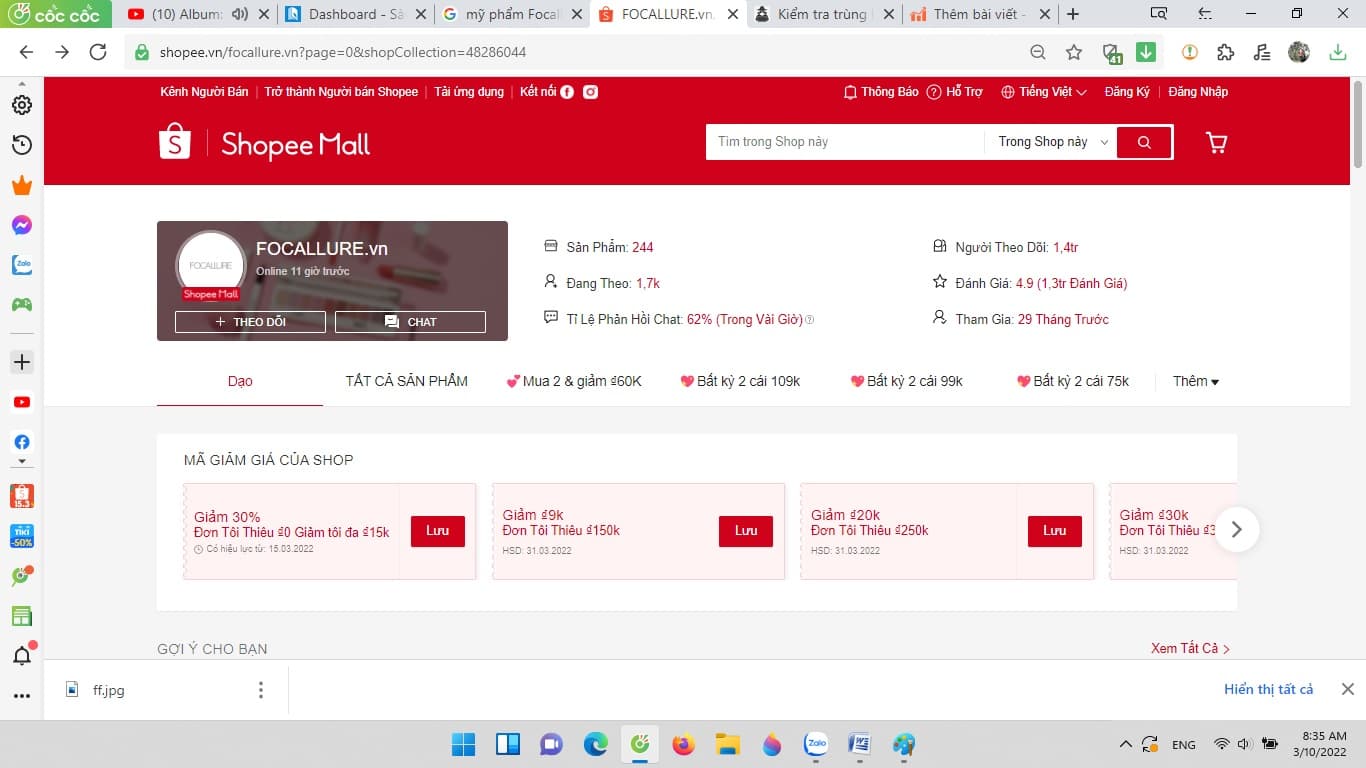Screen dimensions: 1366x768
Task: Click the red search magnifier button
Action: [x=1144, y=142]
